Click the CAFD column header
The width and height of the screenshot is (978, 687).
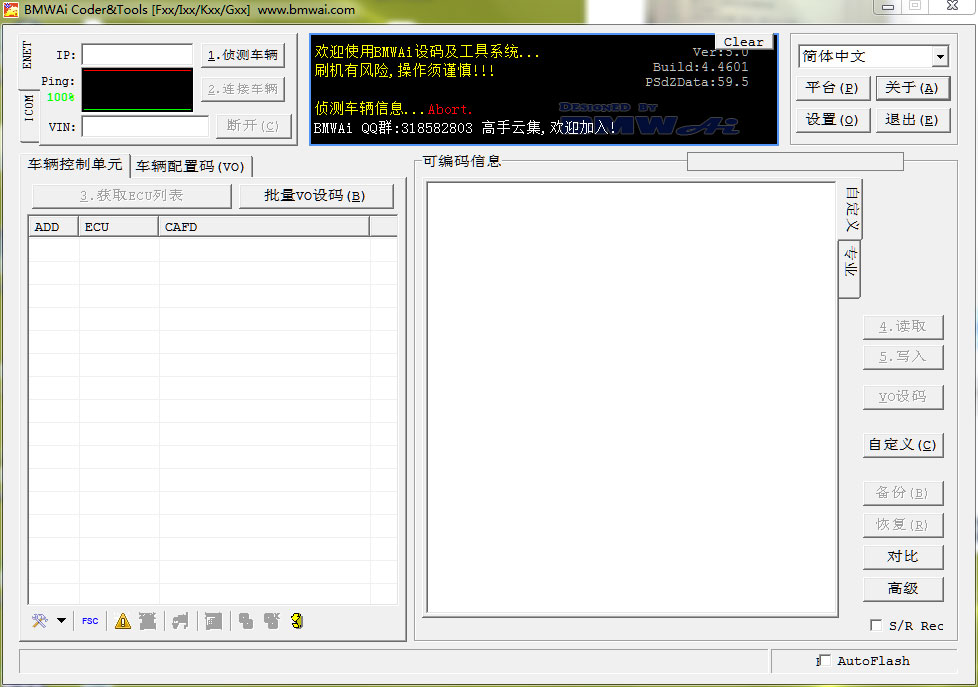(264, 227)
